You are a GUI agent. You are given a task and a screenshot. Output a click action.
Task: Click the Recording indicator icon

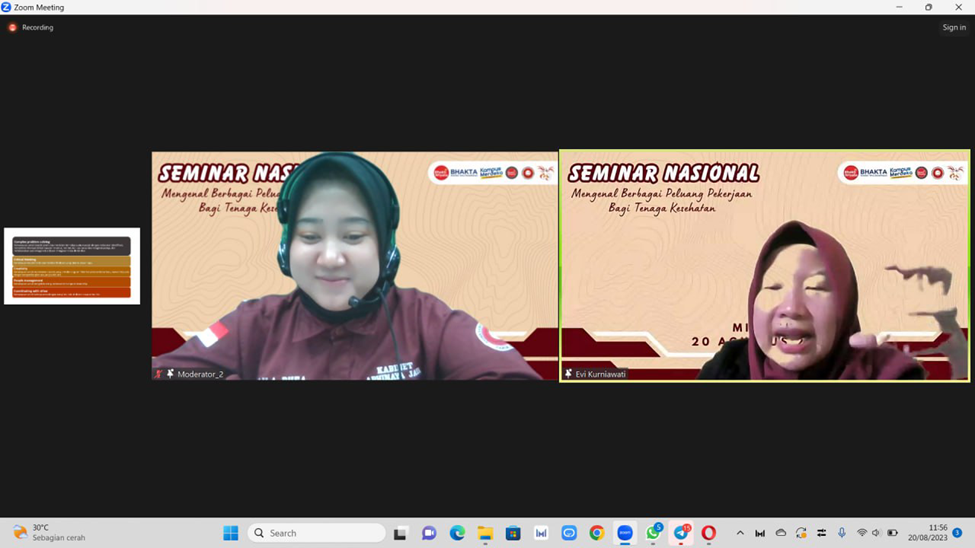click(x=13, y=28)
